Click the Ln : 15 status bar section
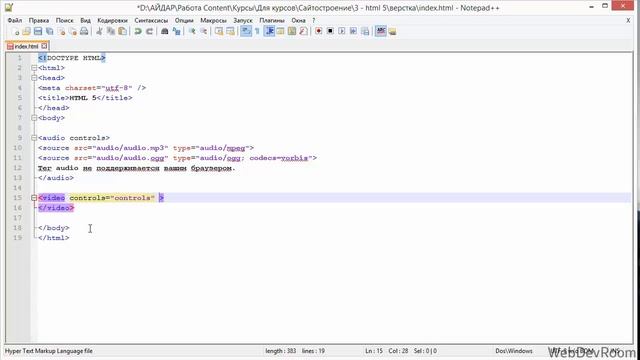The width and height of the screenshot is (640, 360). [374, 351]
